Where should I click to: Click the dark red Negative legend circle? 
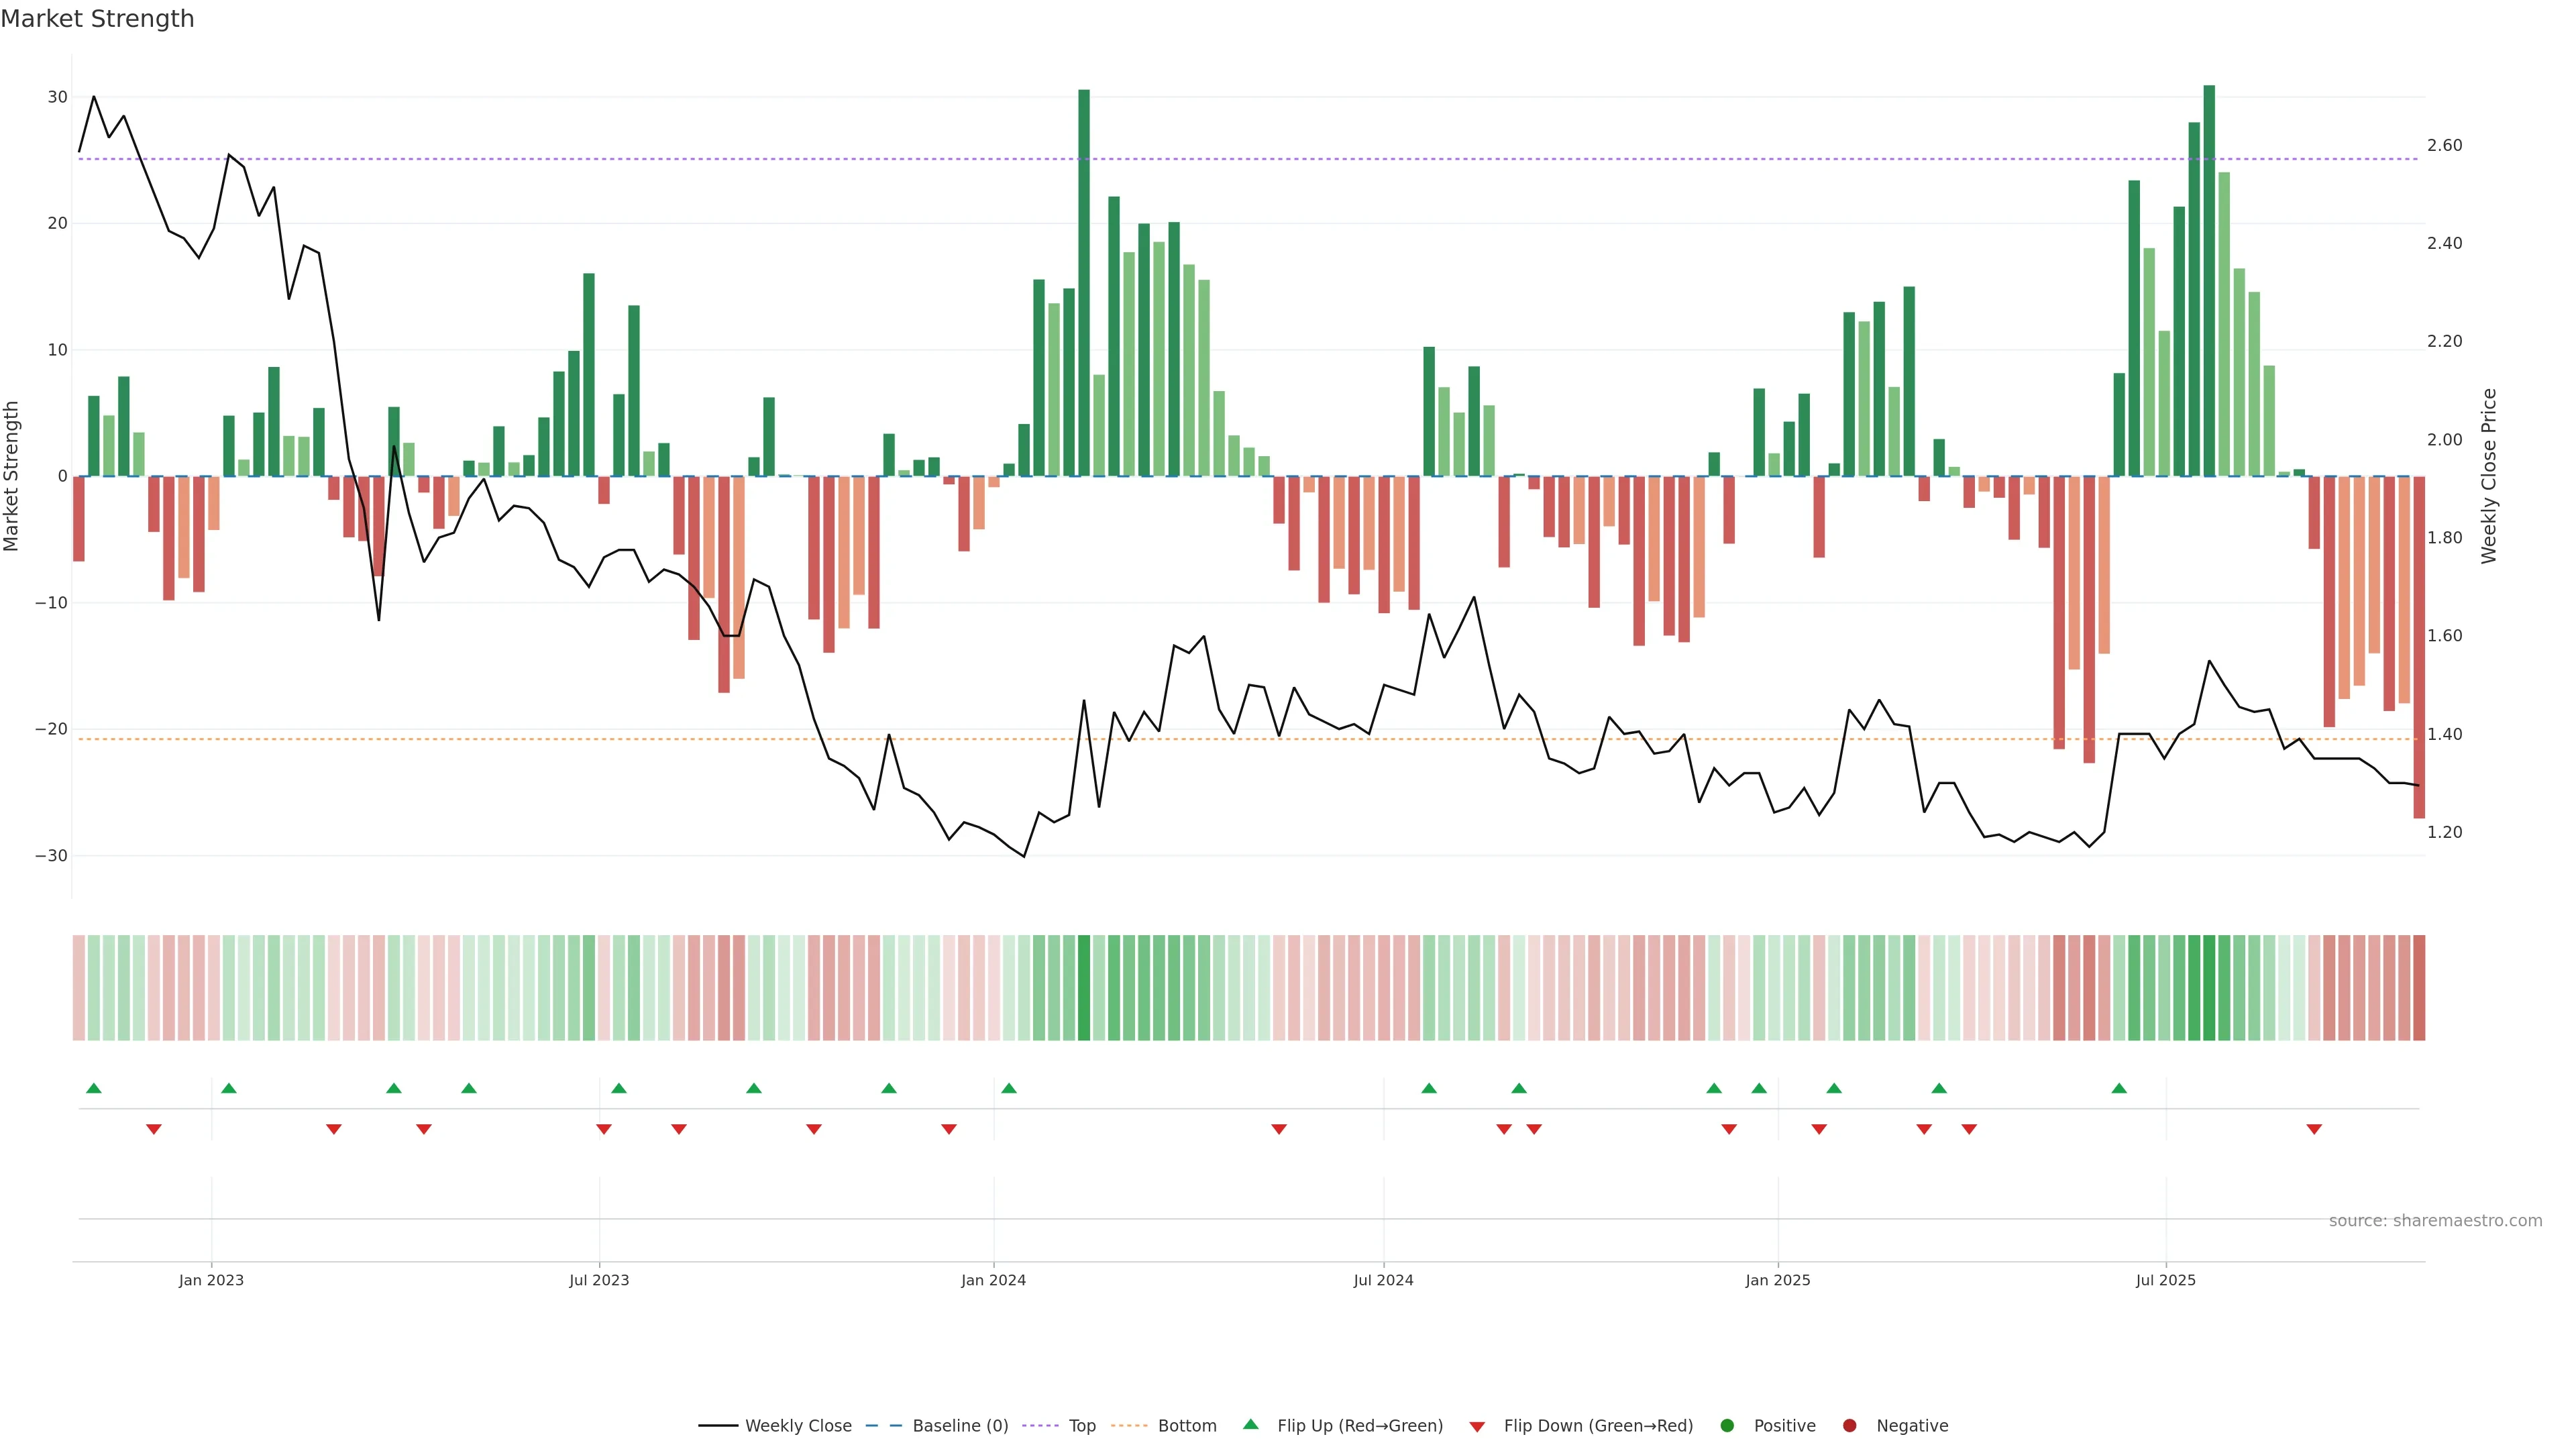1849,1426
